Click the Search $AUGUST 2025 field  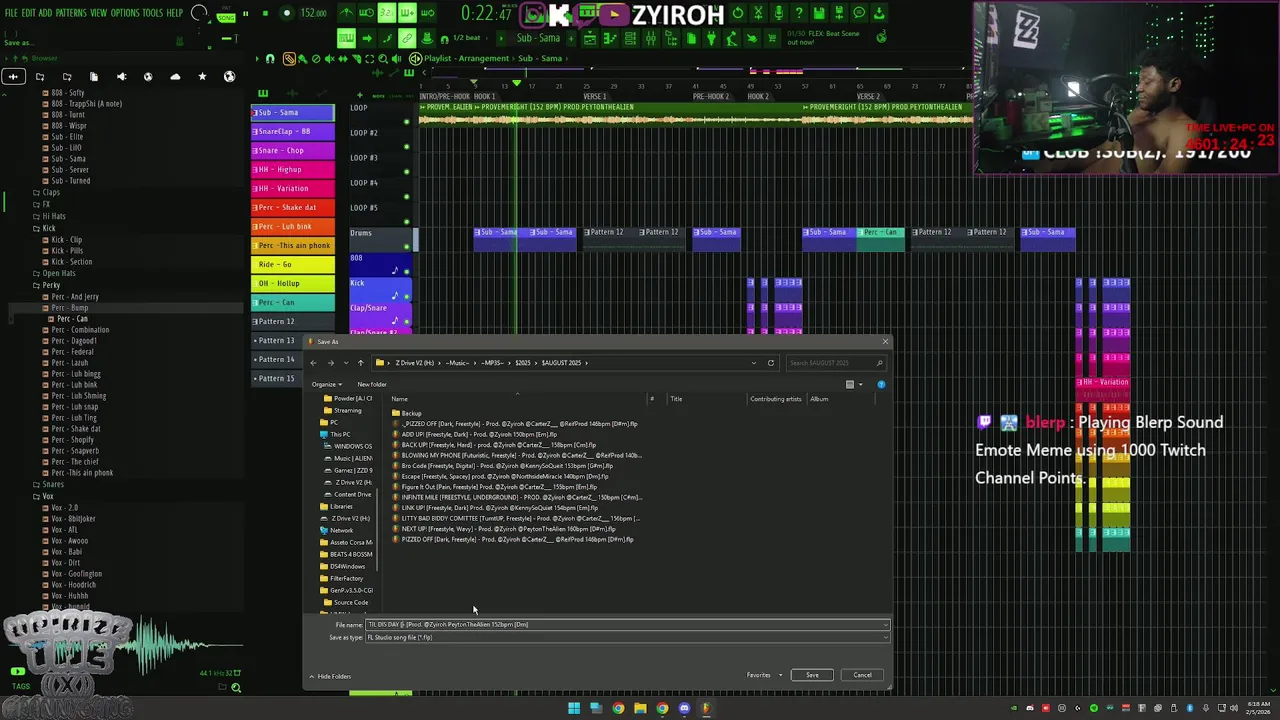(835, 363)
